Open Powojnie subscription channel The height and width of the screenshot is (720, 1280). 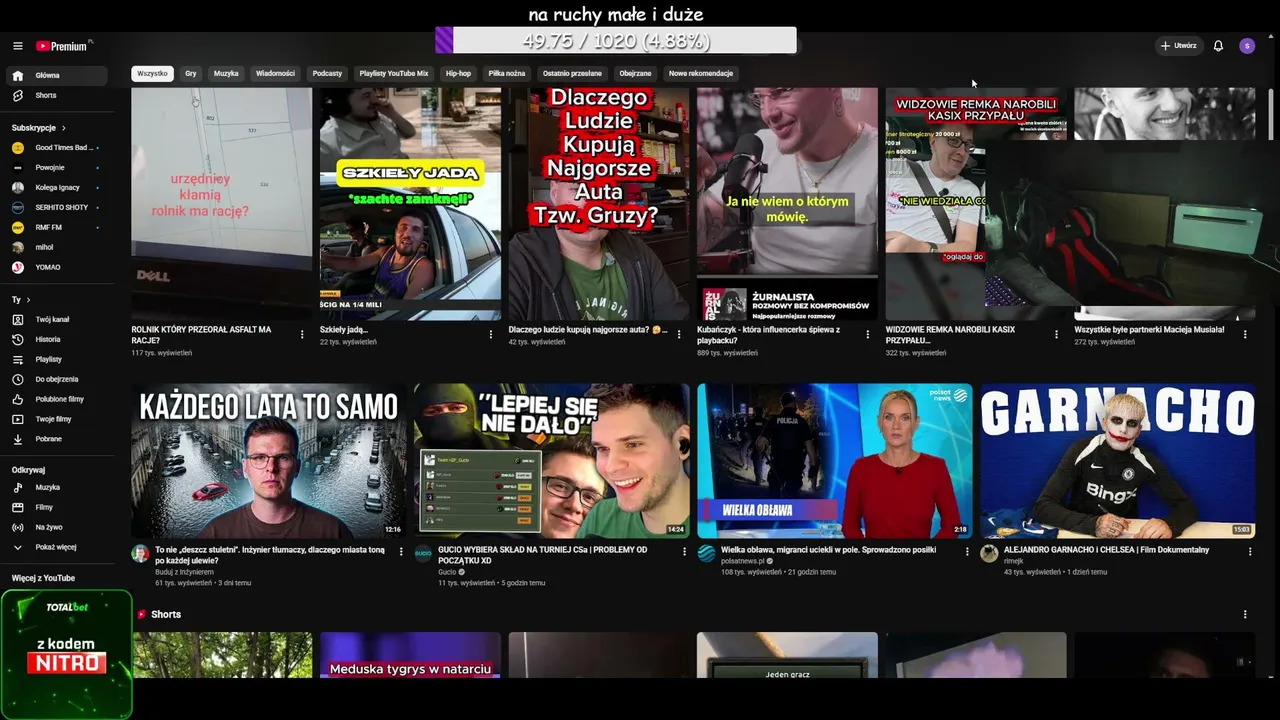pos(57,168)
